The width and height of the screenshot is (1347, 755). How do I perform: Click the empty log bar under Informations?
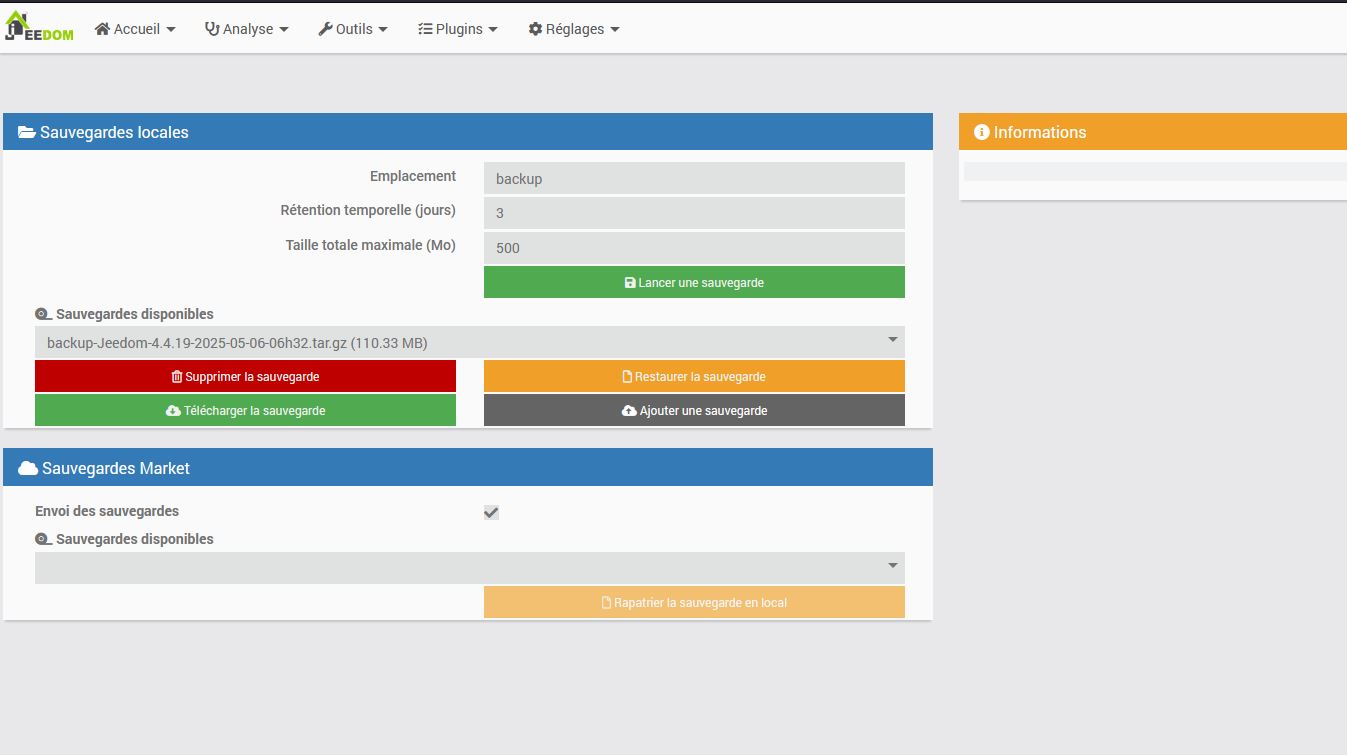[1155, 171]
